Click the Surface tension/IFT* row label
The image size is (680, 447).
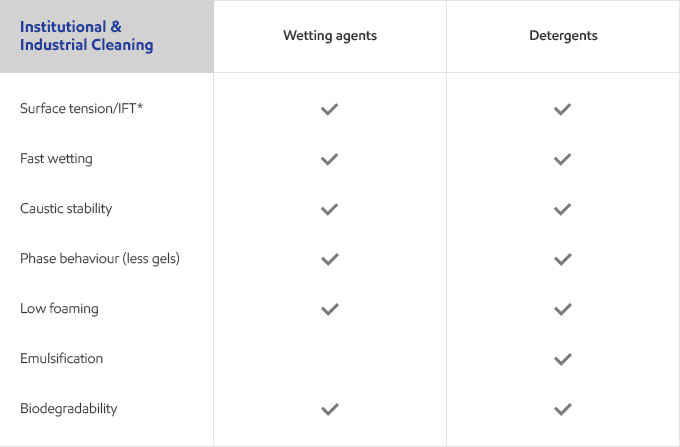pos(82,108)
